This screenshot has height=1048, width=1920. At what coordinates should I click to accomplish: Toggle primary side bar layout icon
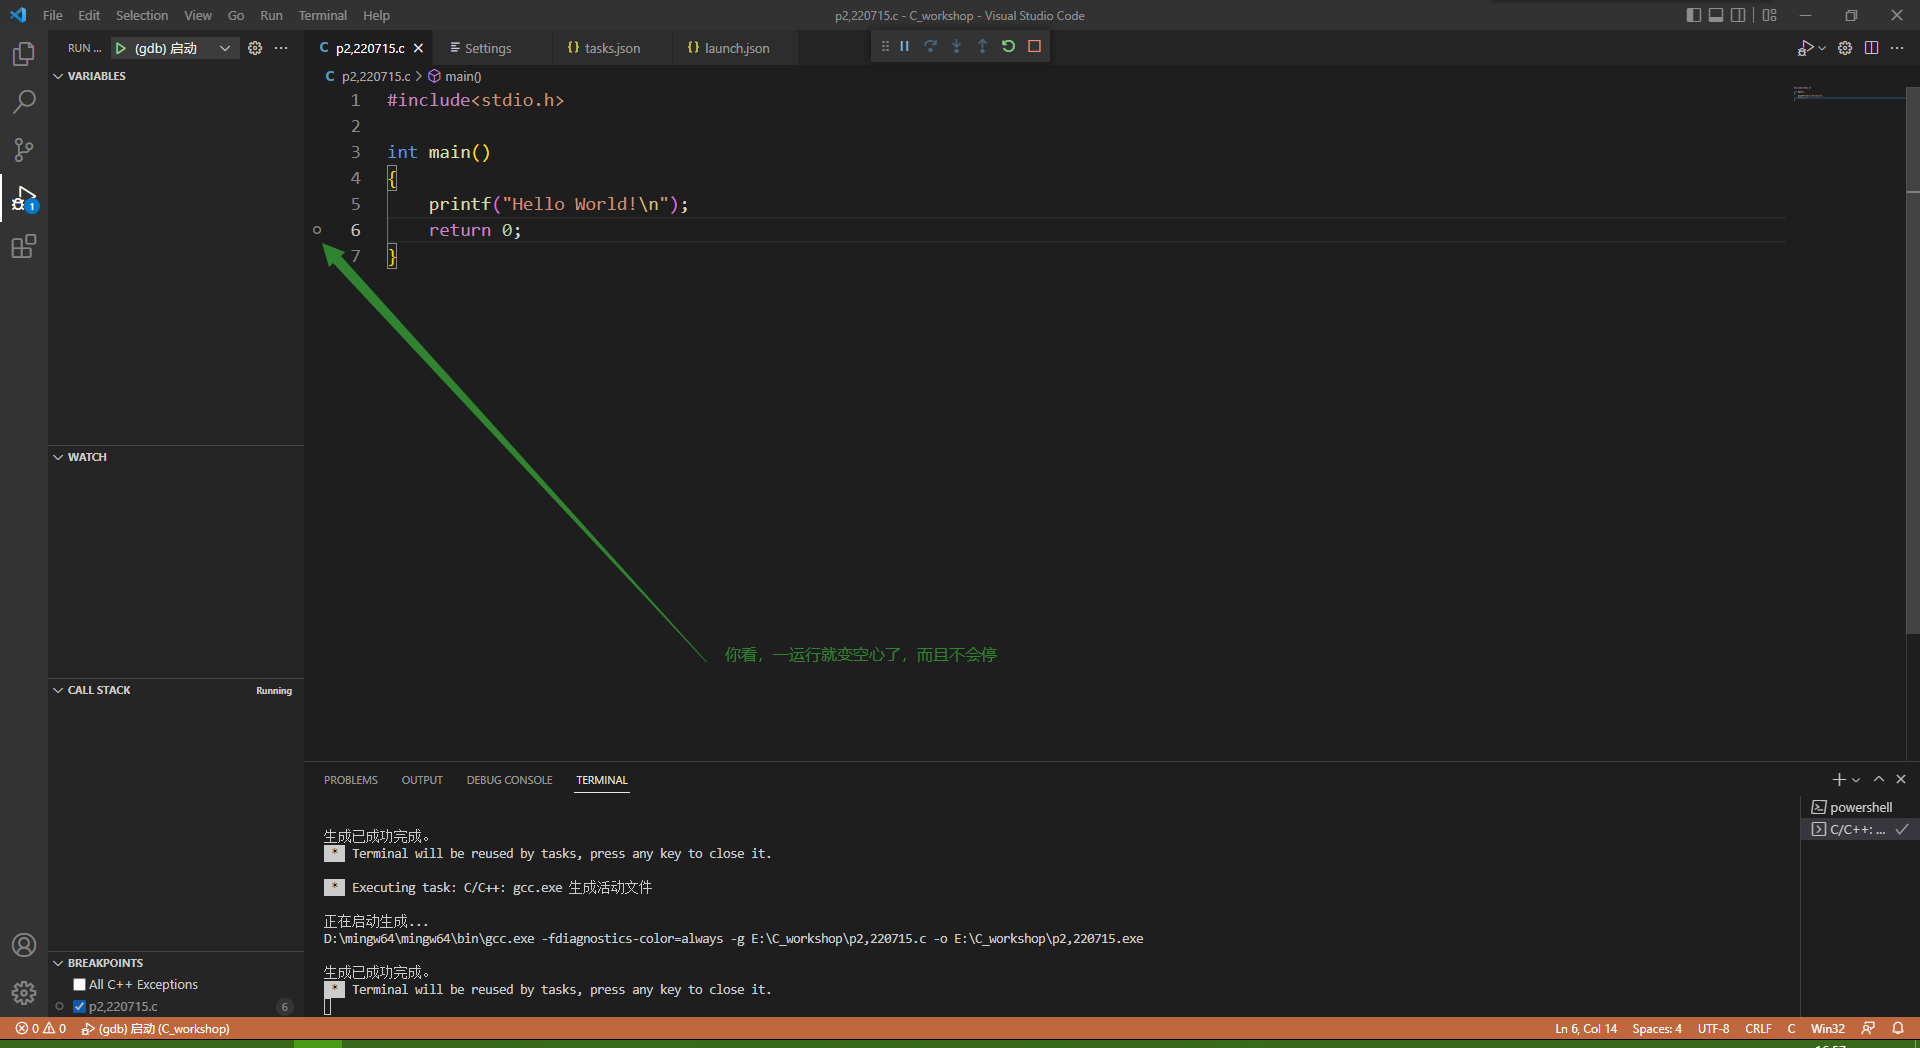click(1693, 15)
